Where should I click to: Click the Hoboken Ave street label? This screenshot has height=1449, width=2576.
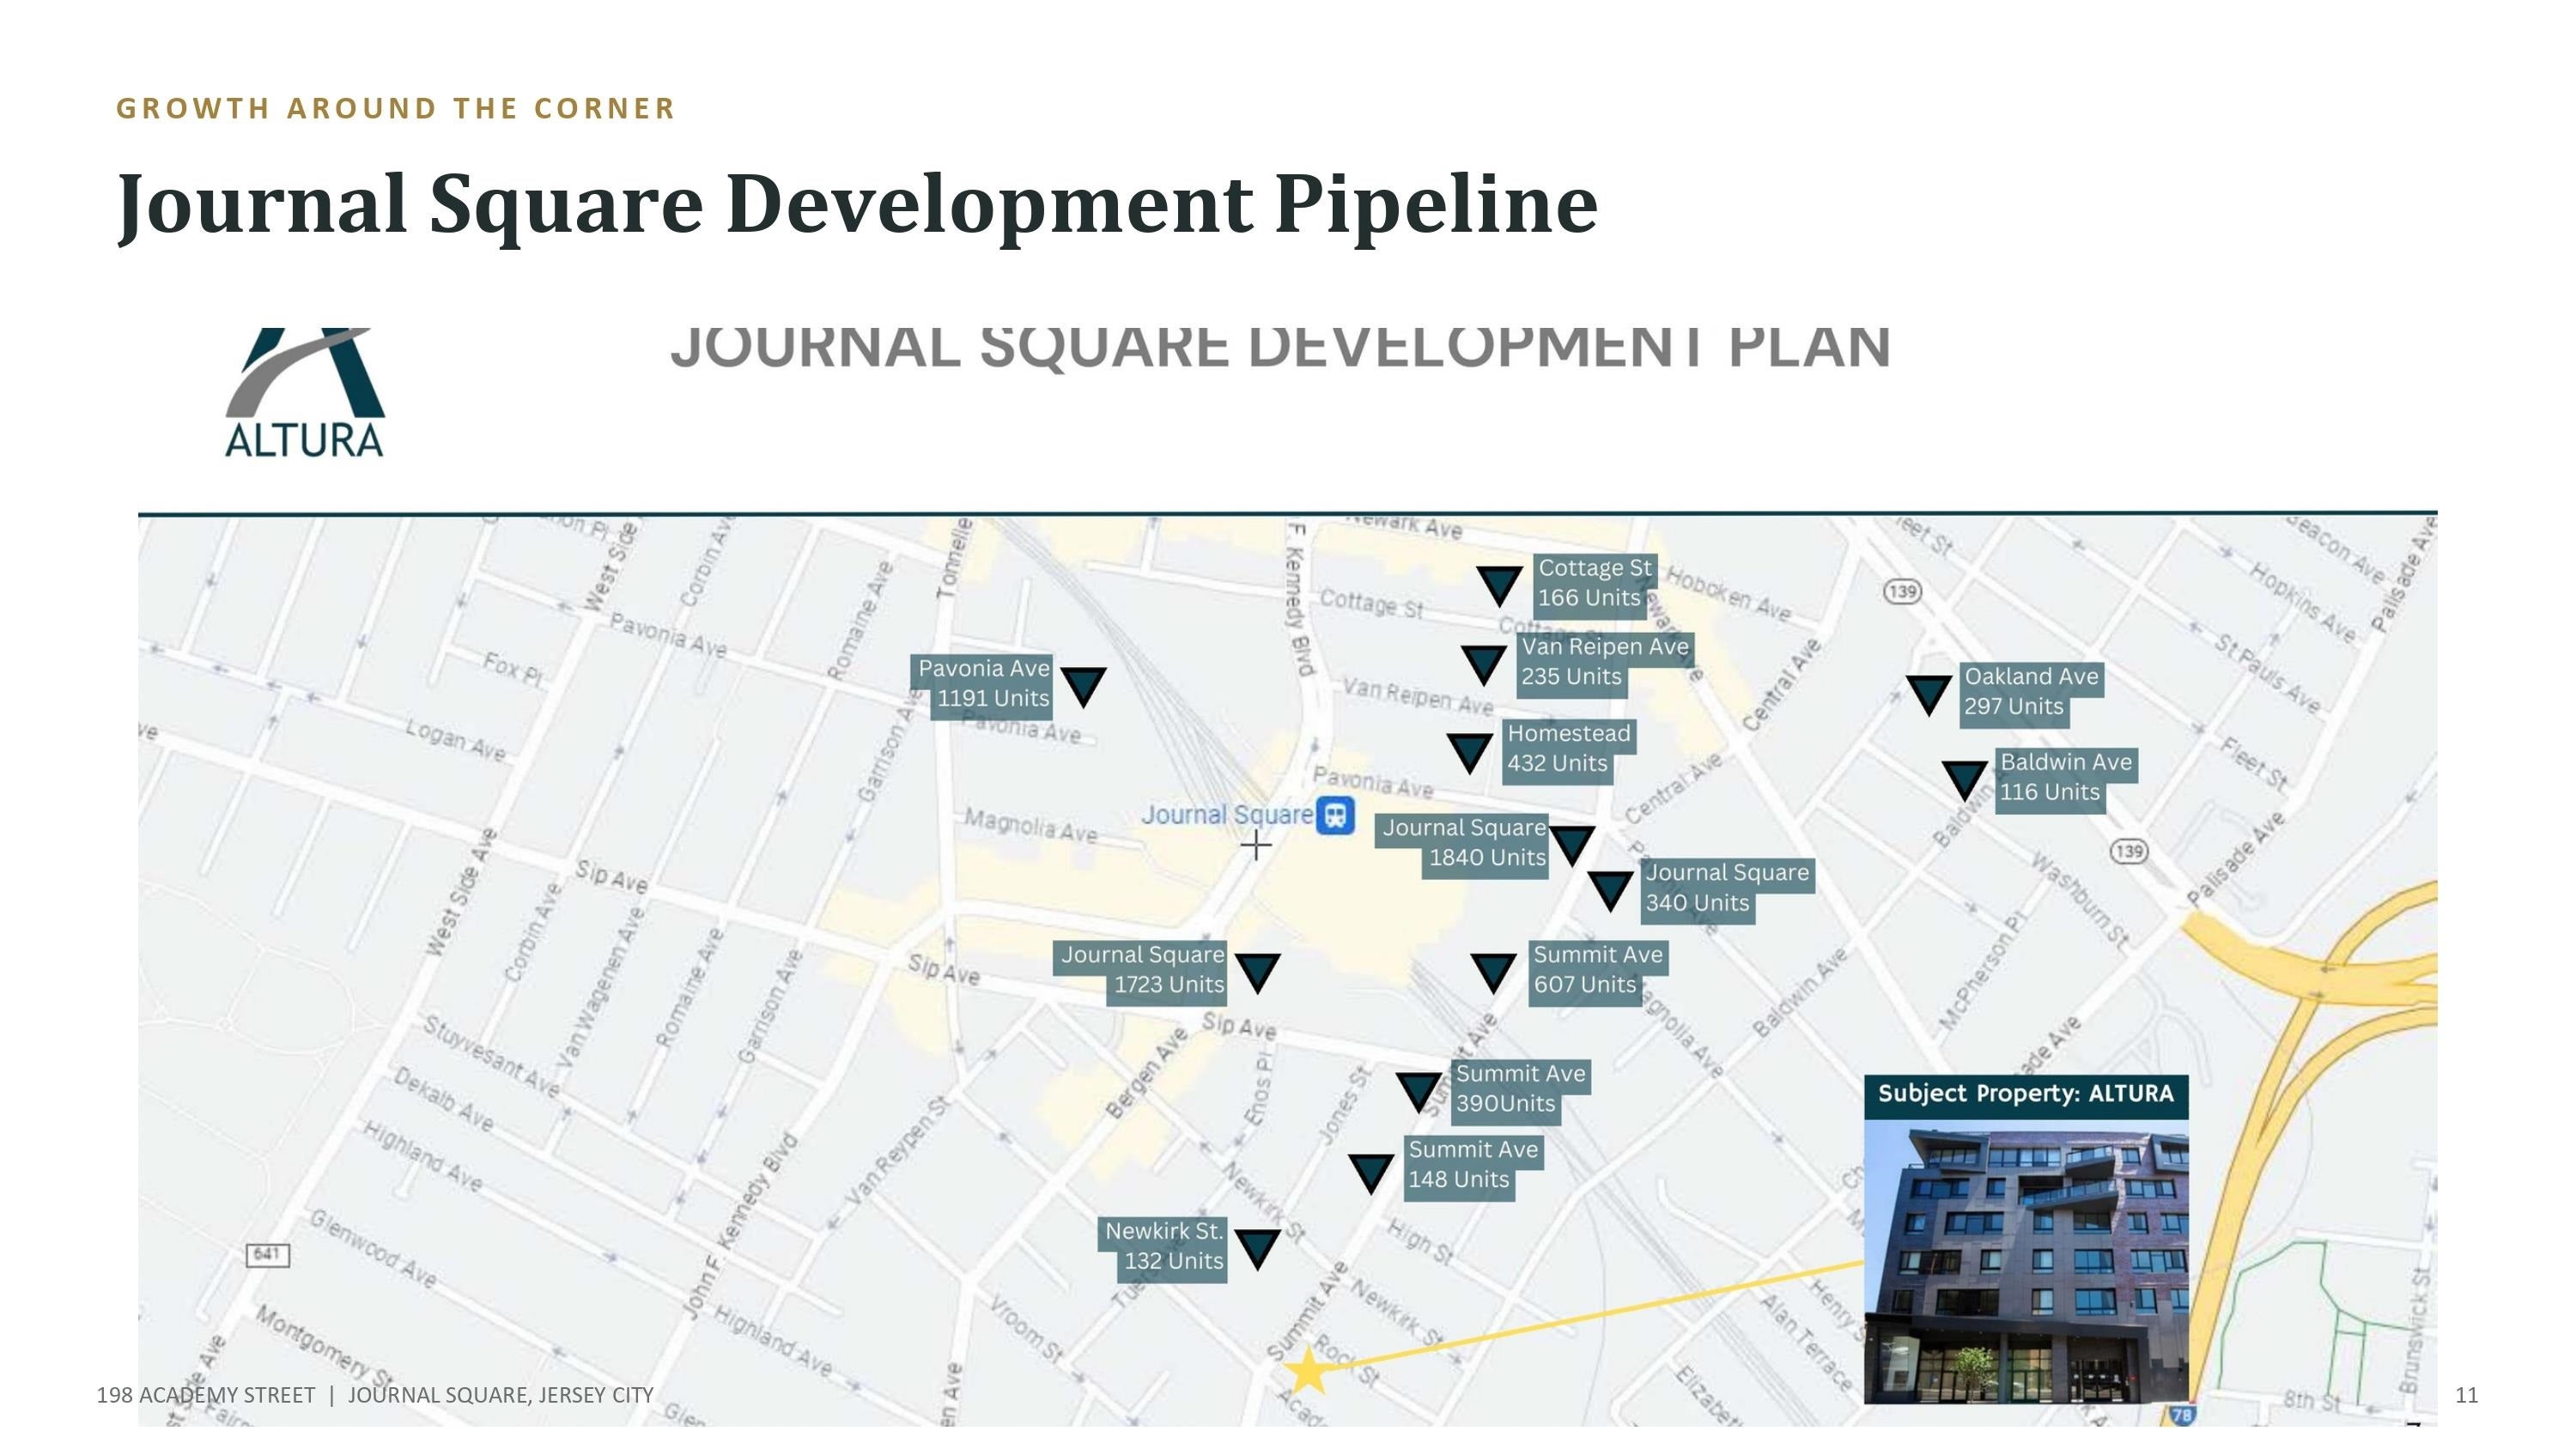(x=1729, y=595)
